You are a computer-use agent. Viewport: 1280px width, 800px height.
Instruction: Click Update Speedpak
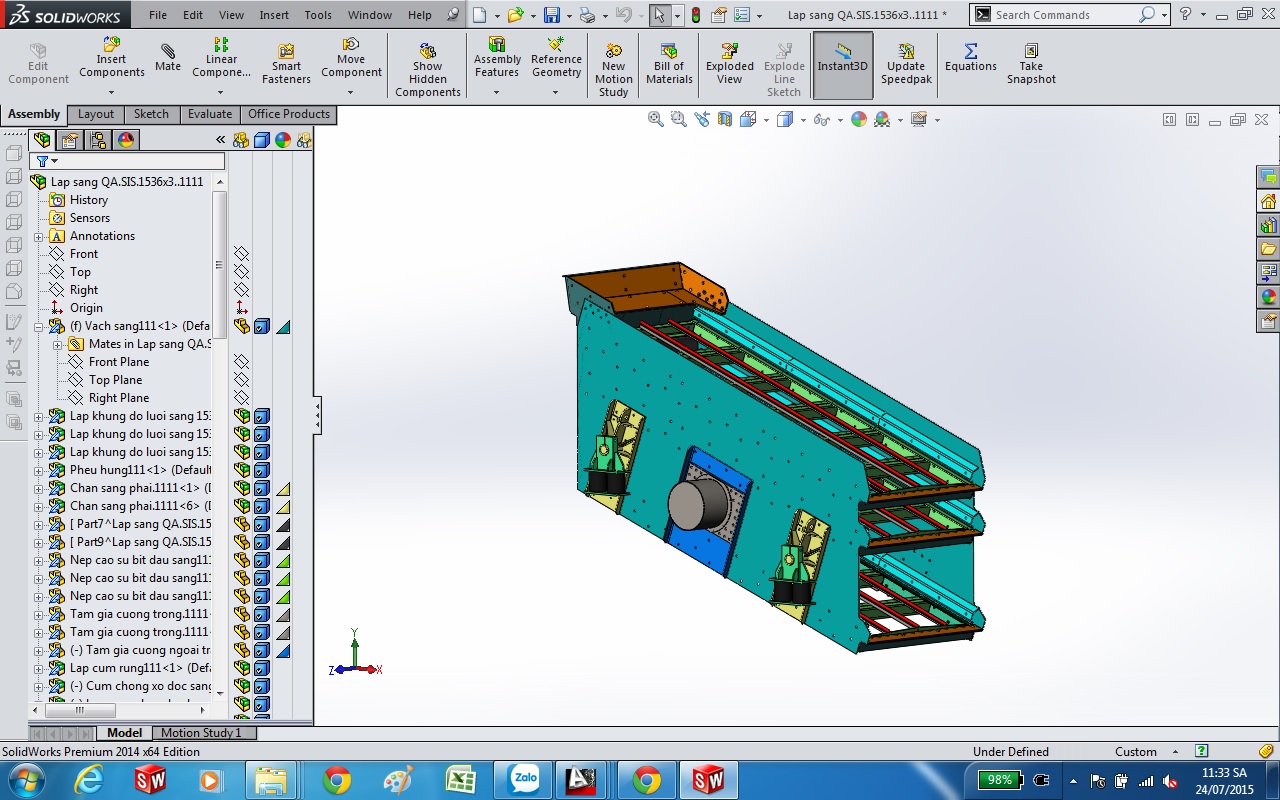[x=906, y=64]
